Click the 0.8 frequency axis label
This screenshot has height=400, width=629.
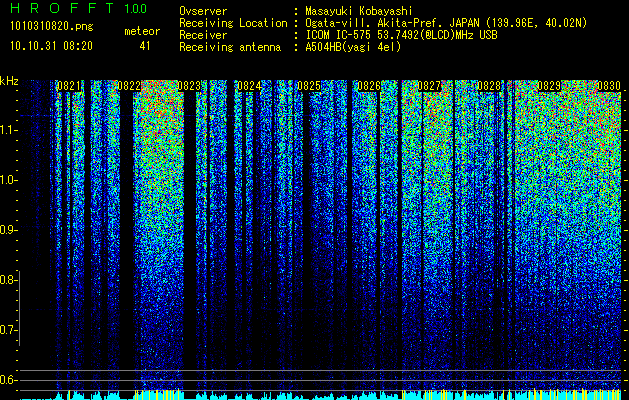(x=7, y=280)
